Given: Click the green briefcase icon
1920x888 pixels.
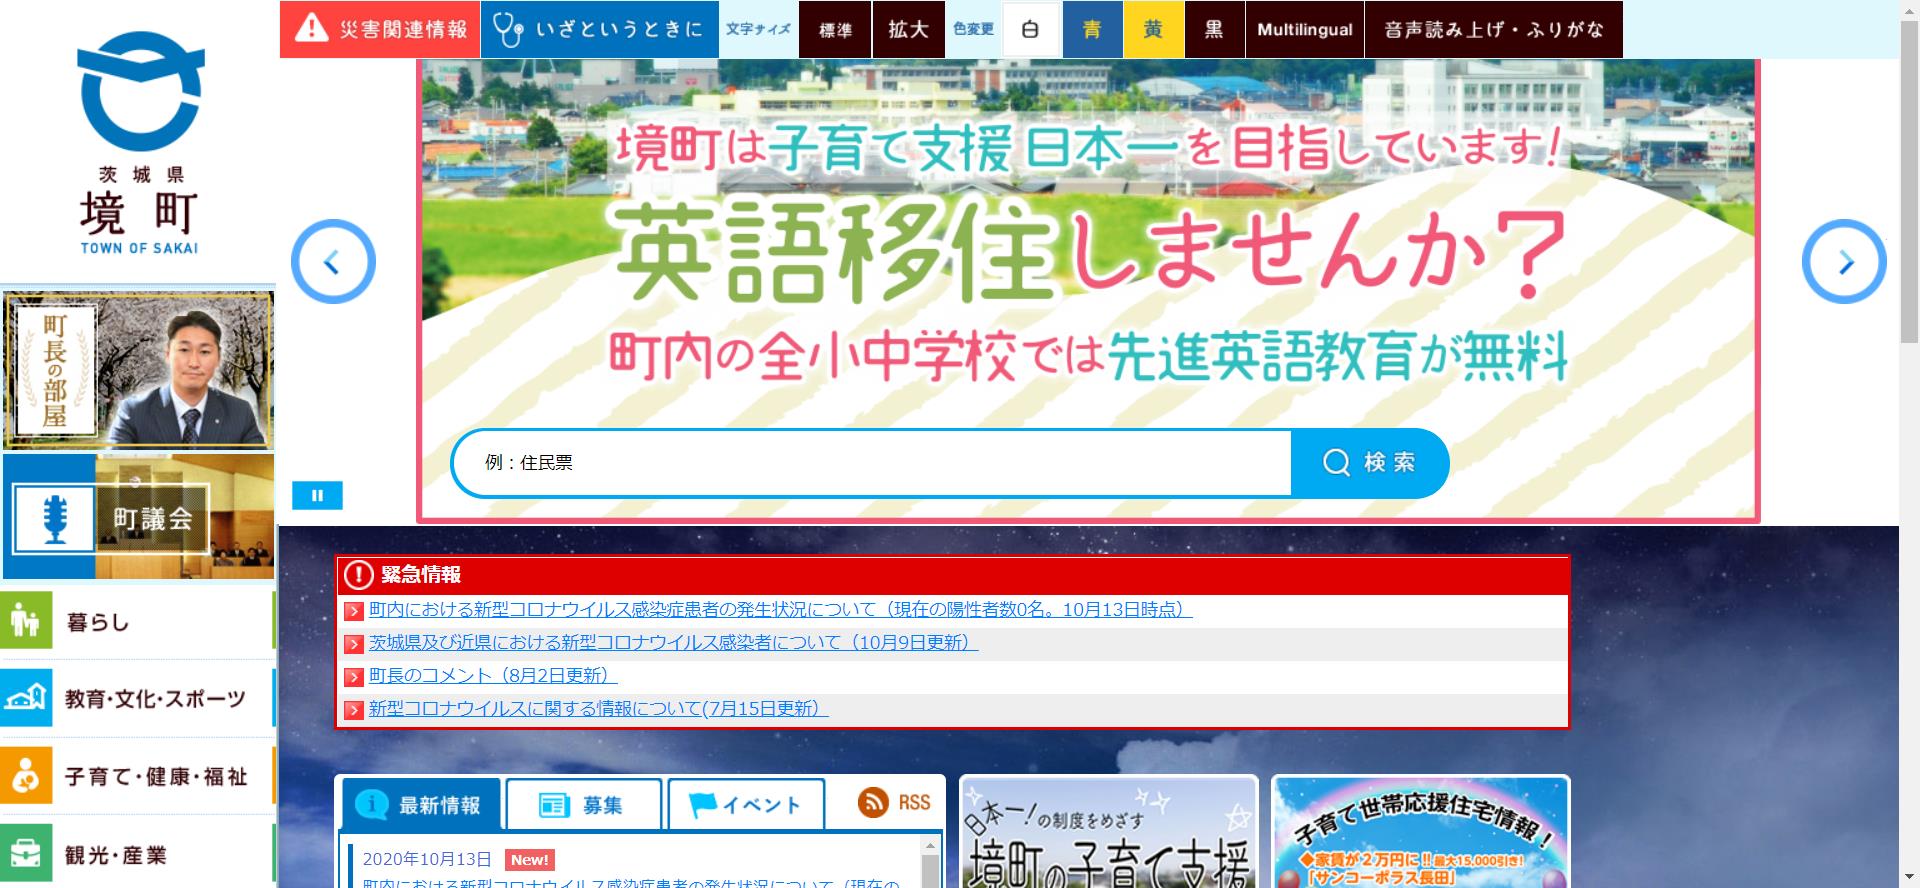Looking at the screenshot, I should tap(26, 854).
